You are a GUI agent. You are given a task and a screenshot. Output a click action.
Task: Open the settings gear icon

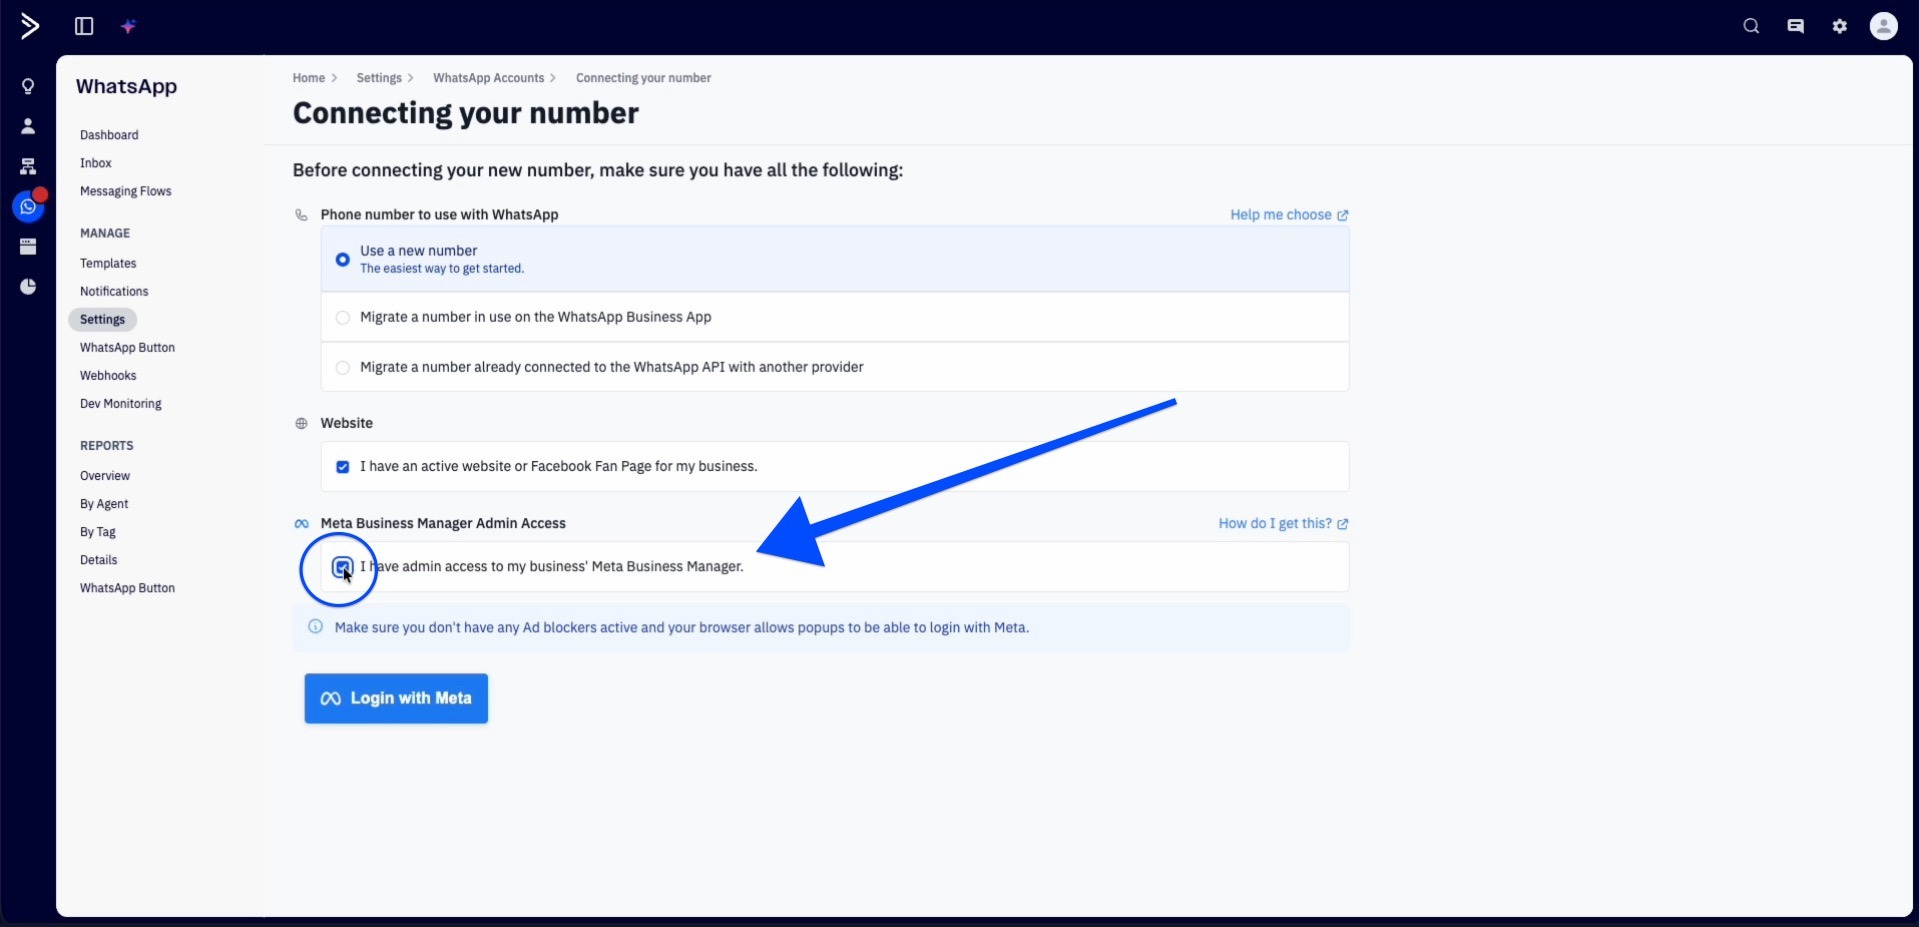pyautogui.click(x=1840, y=26)
